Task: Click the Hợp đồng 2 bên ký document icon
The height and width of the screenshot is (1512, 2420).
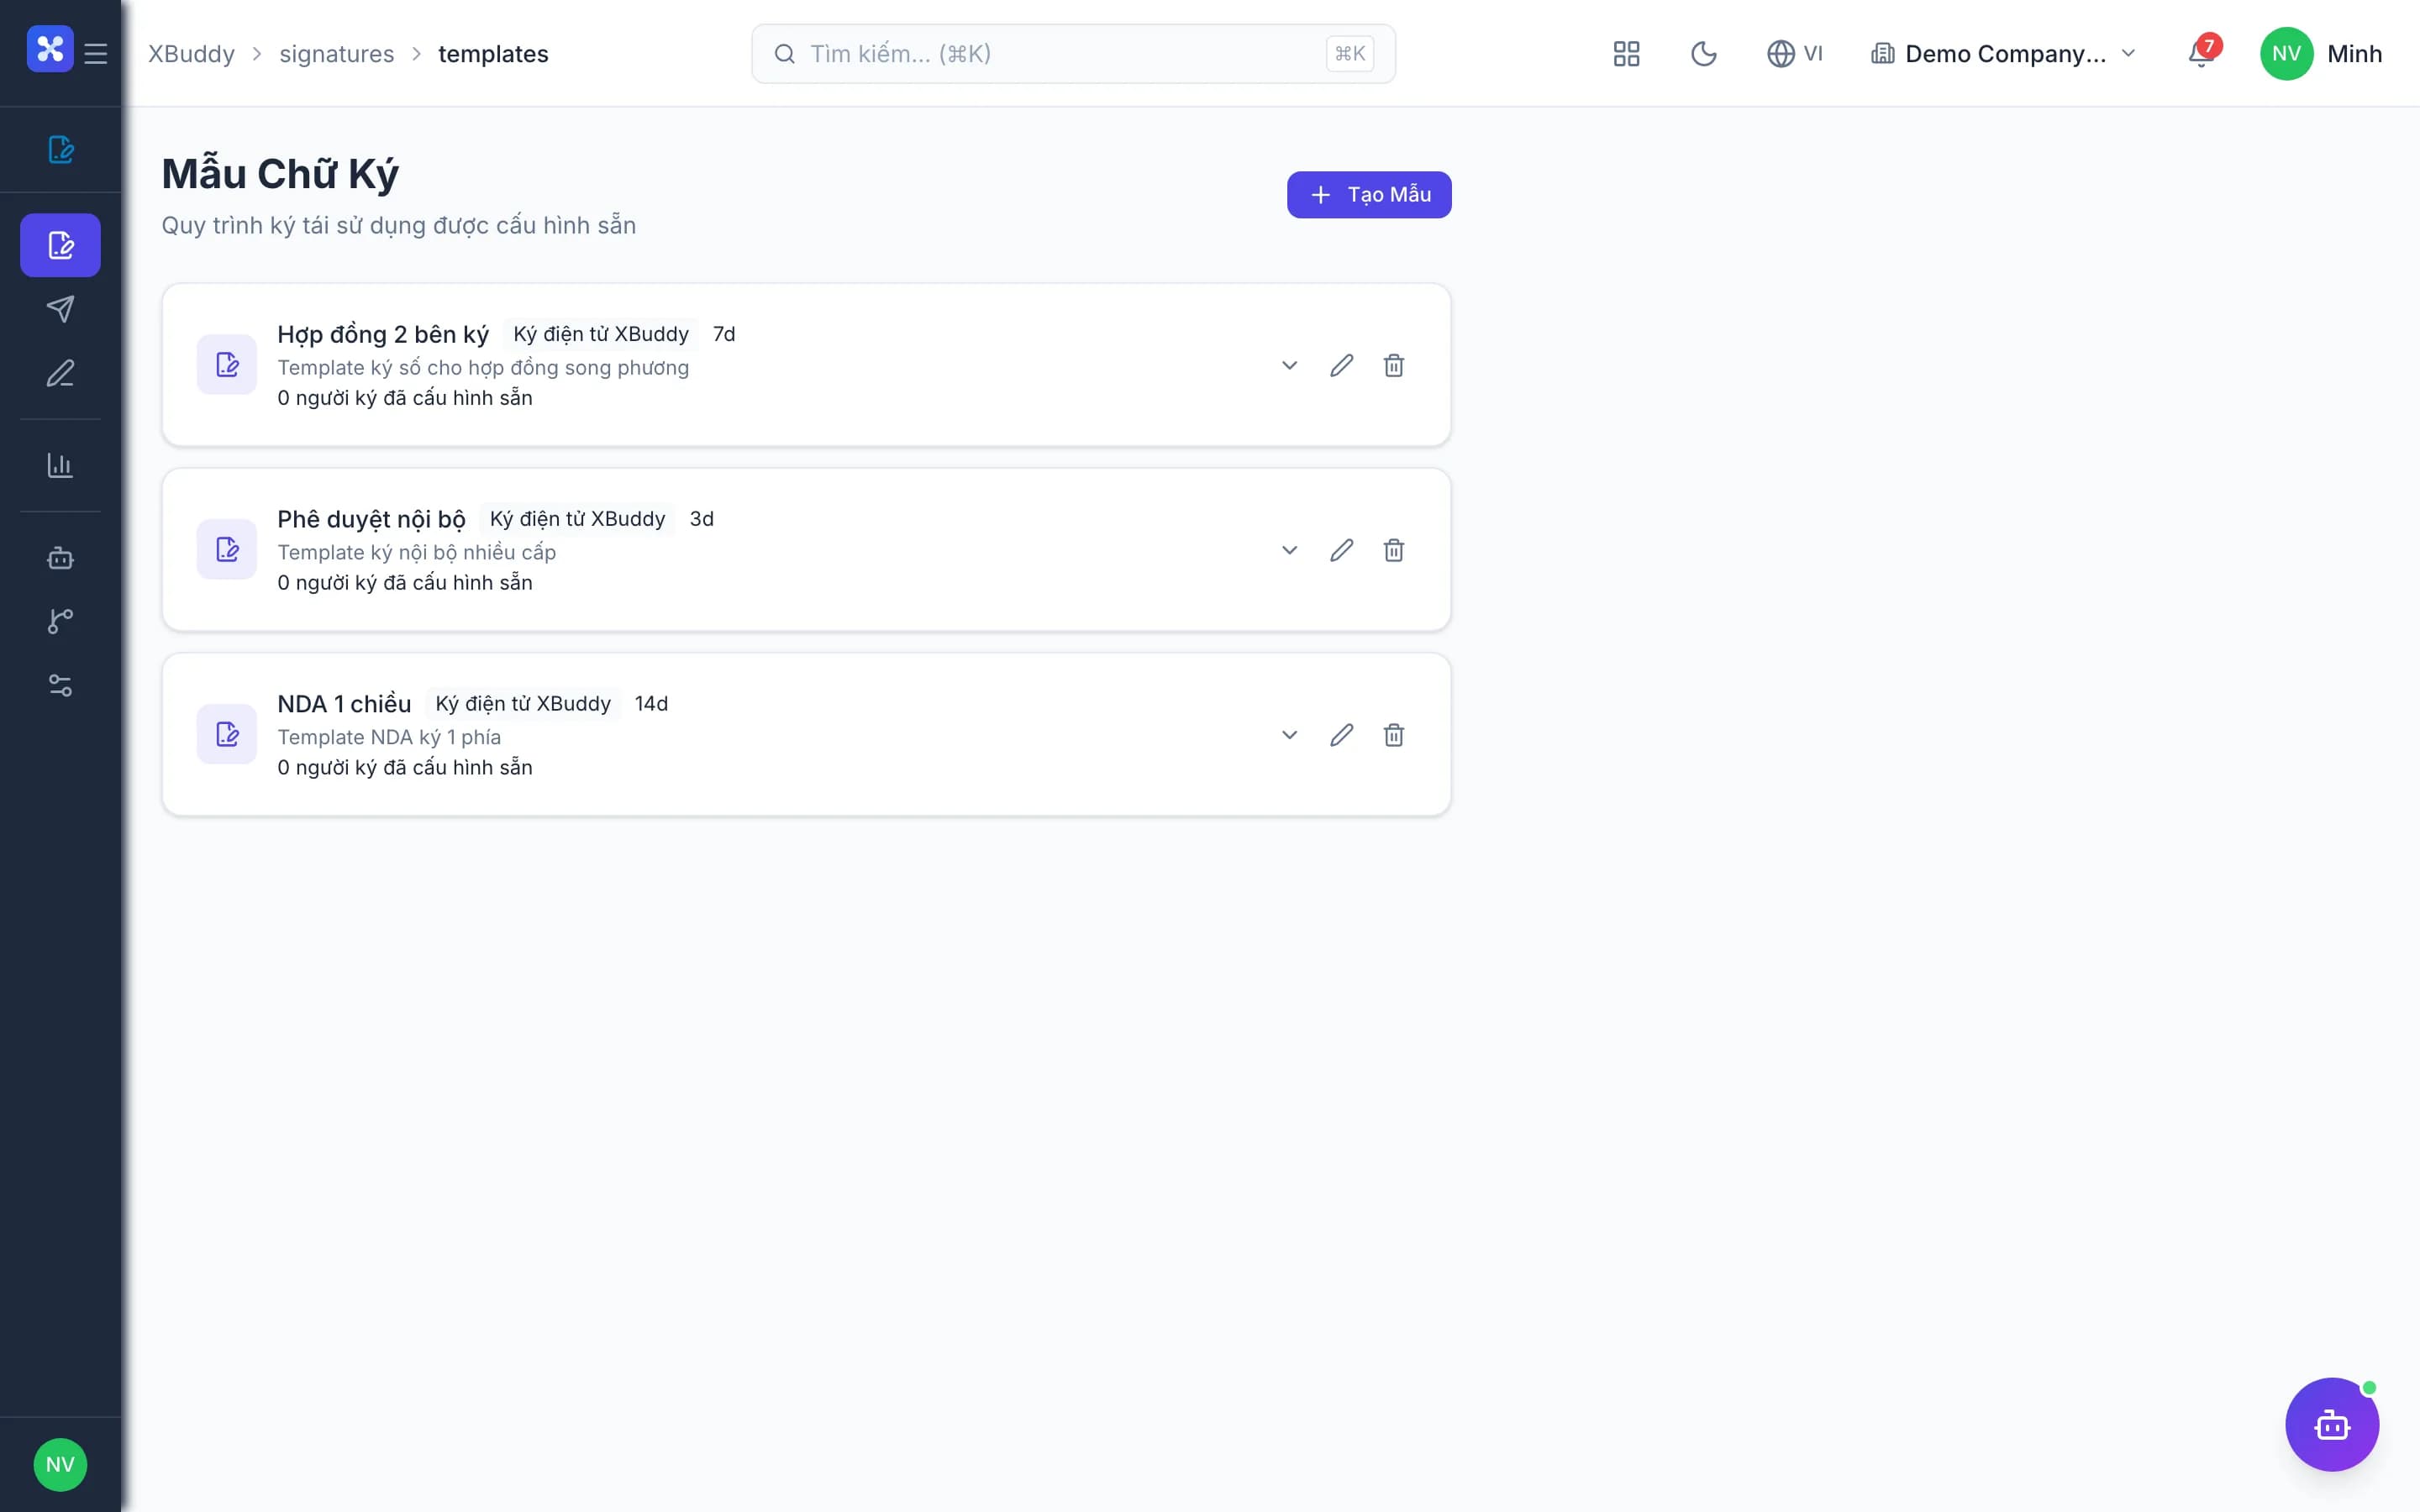Action: [x=227, y=365]
